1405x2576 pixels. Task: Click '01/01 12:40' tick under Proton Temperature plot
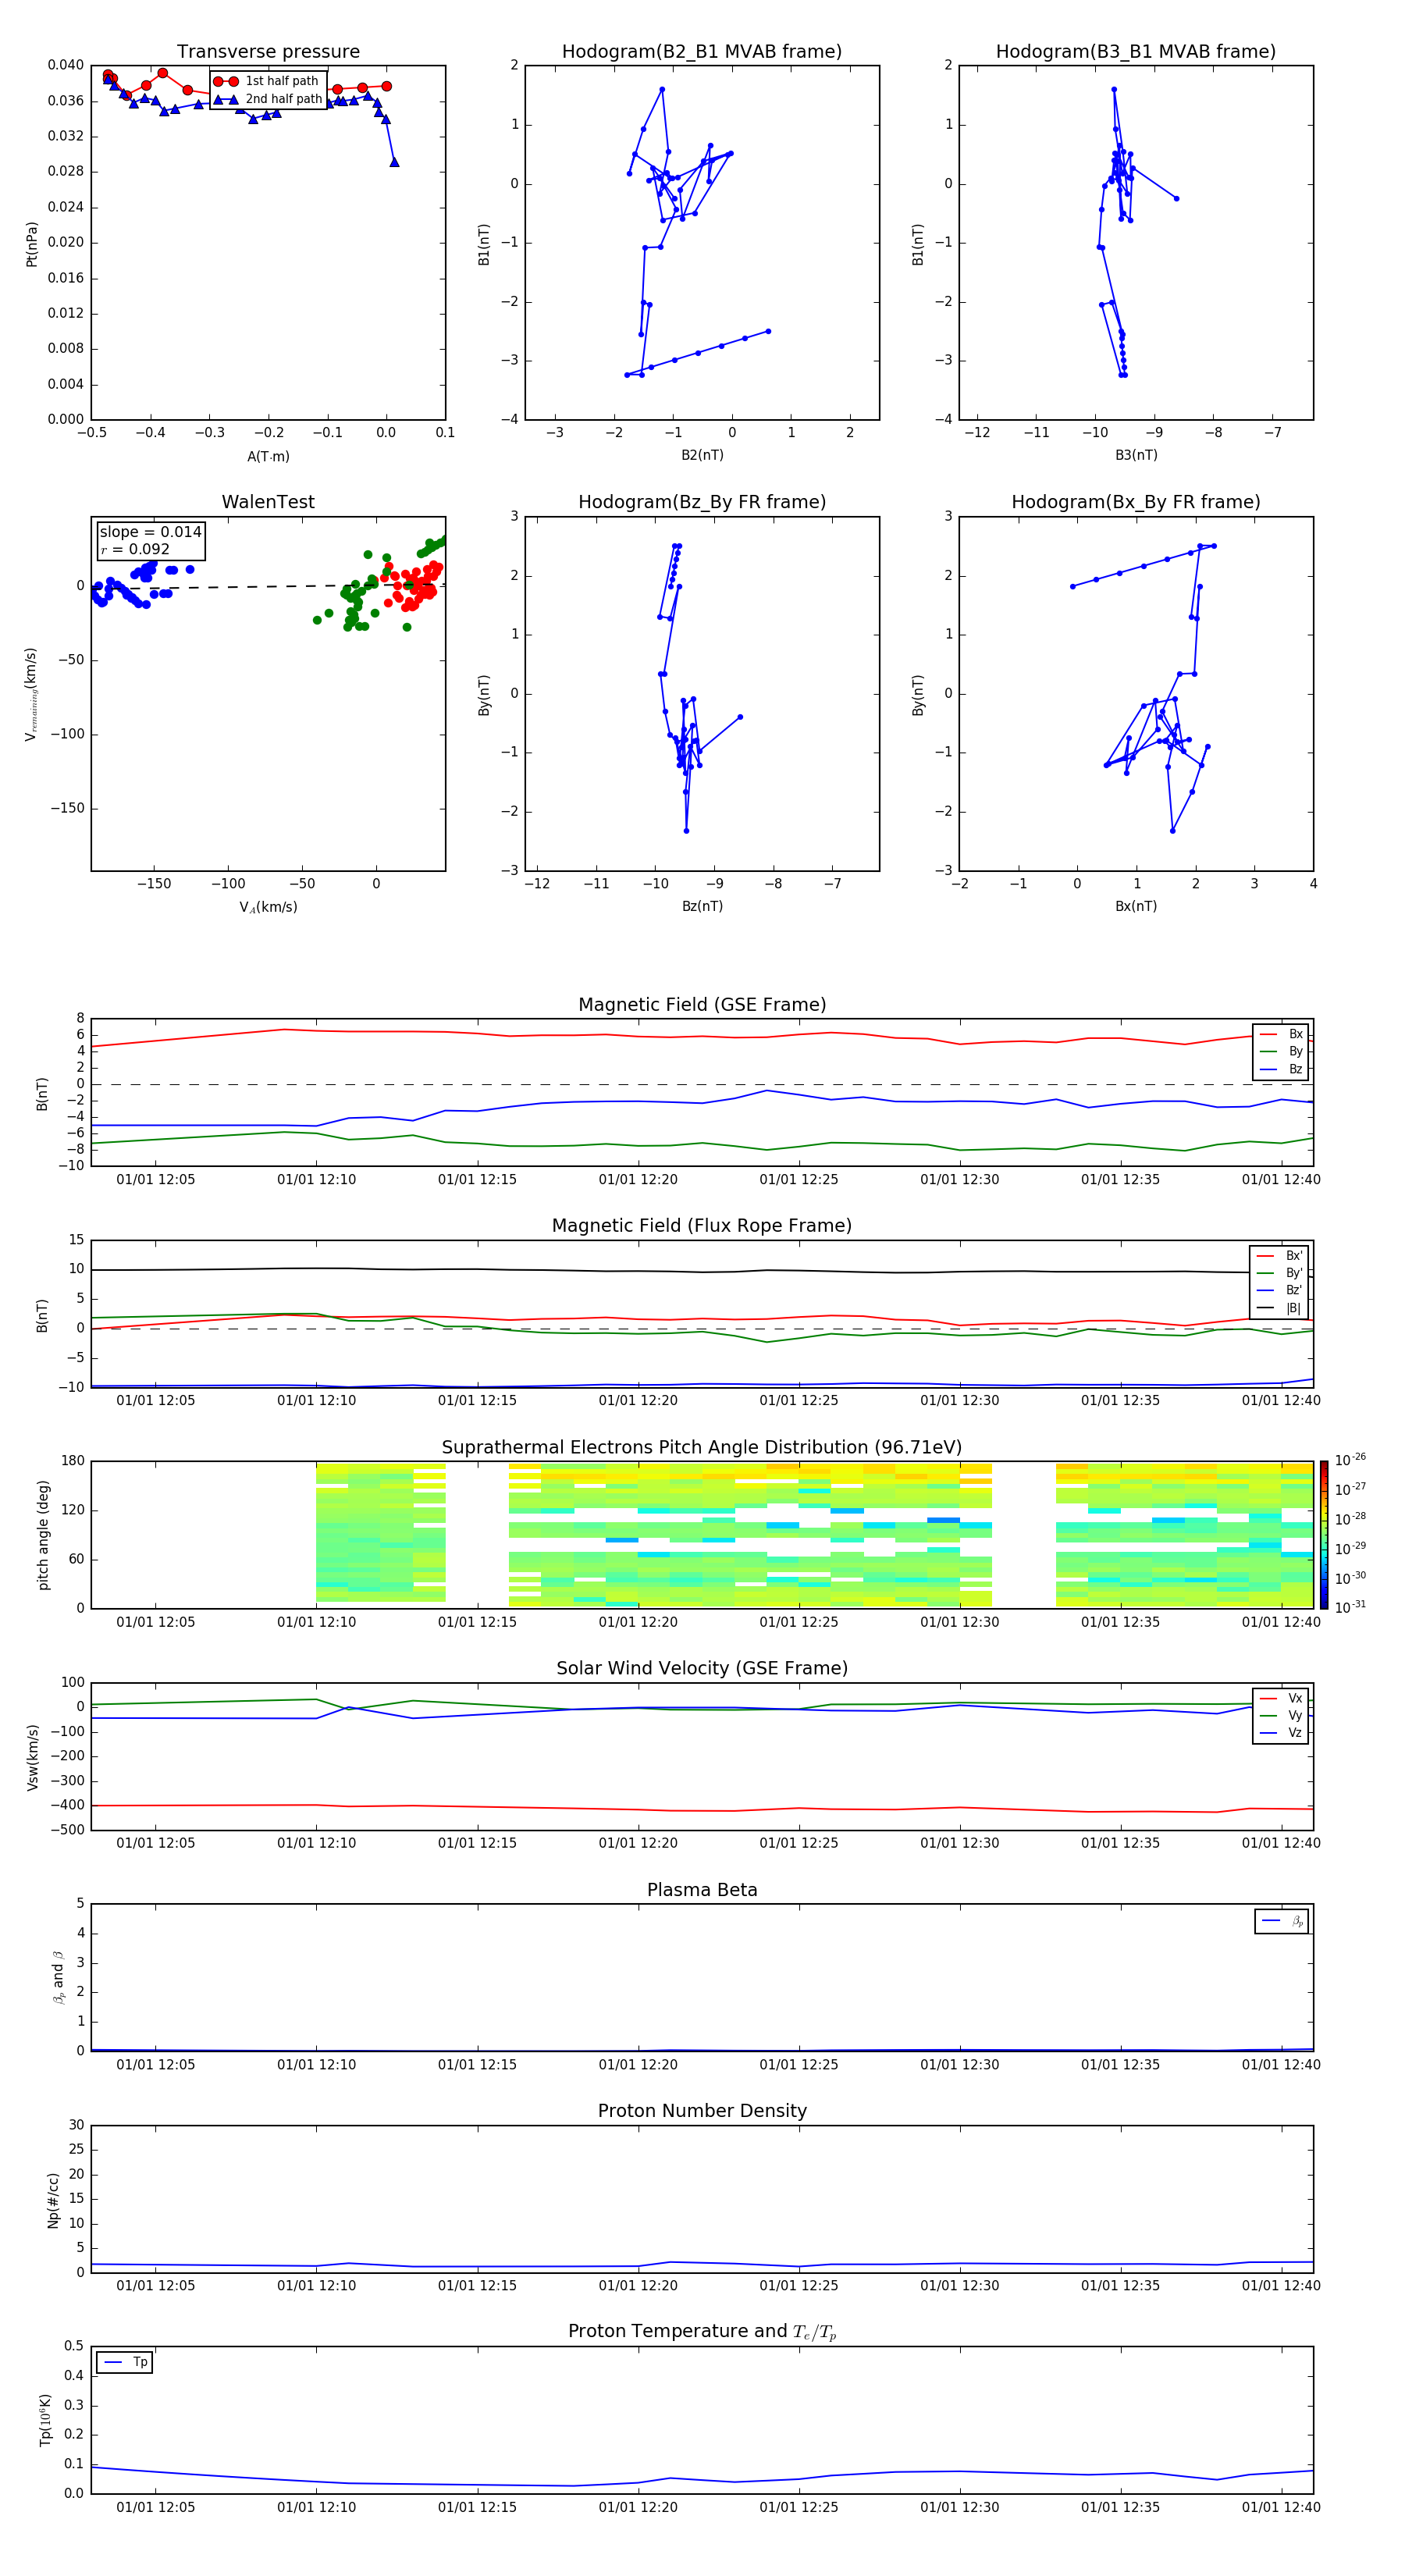[x=1281, y=2508]
